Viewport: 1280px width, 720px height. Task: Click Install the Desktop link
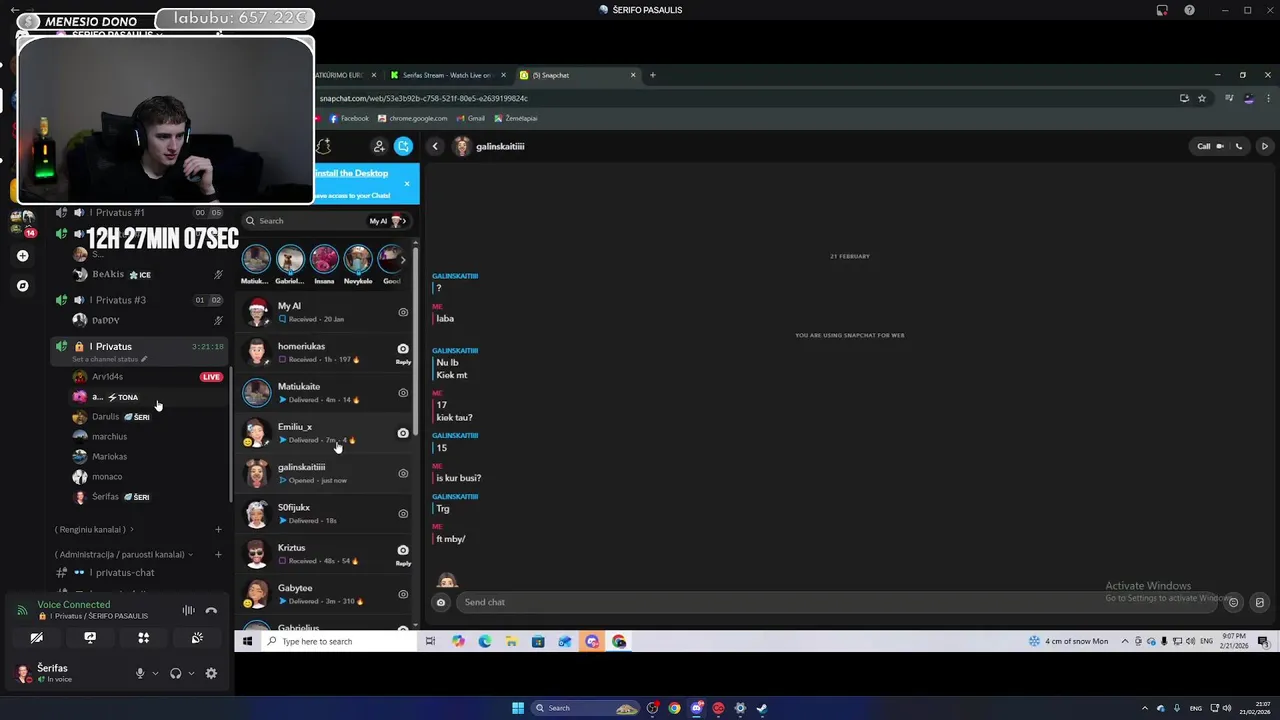(351, 173)
